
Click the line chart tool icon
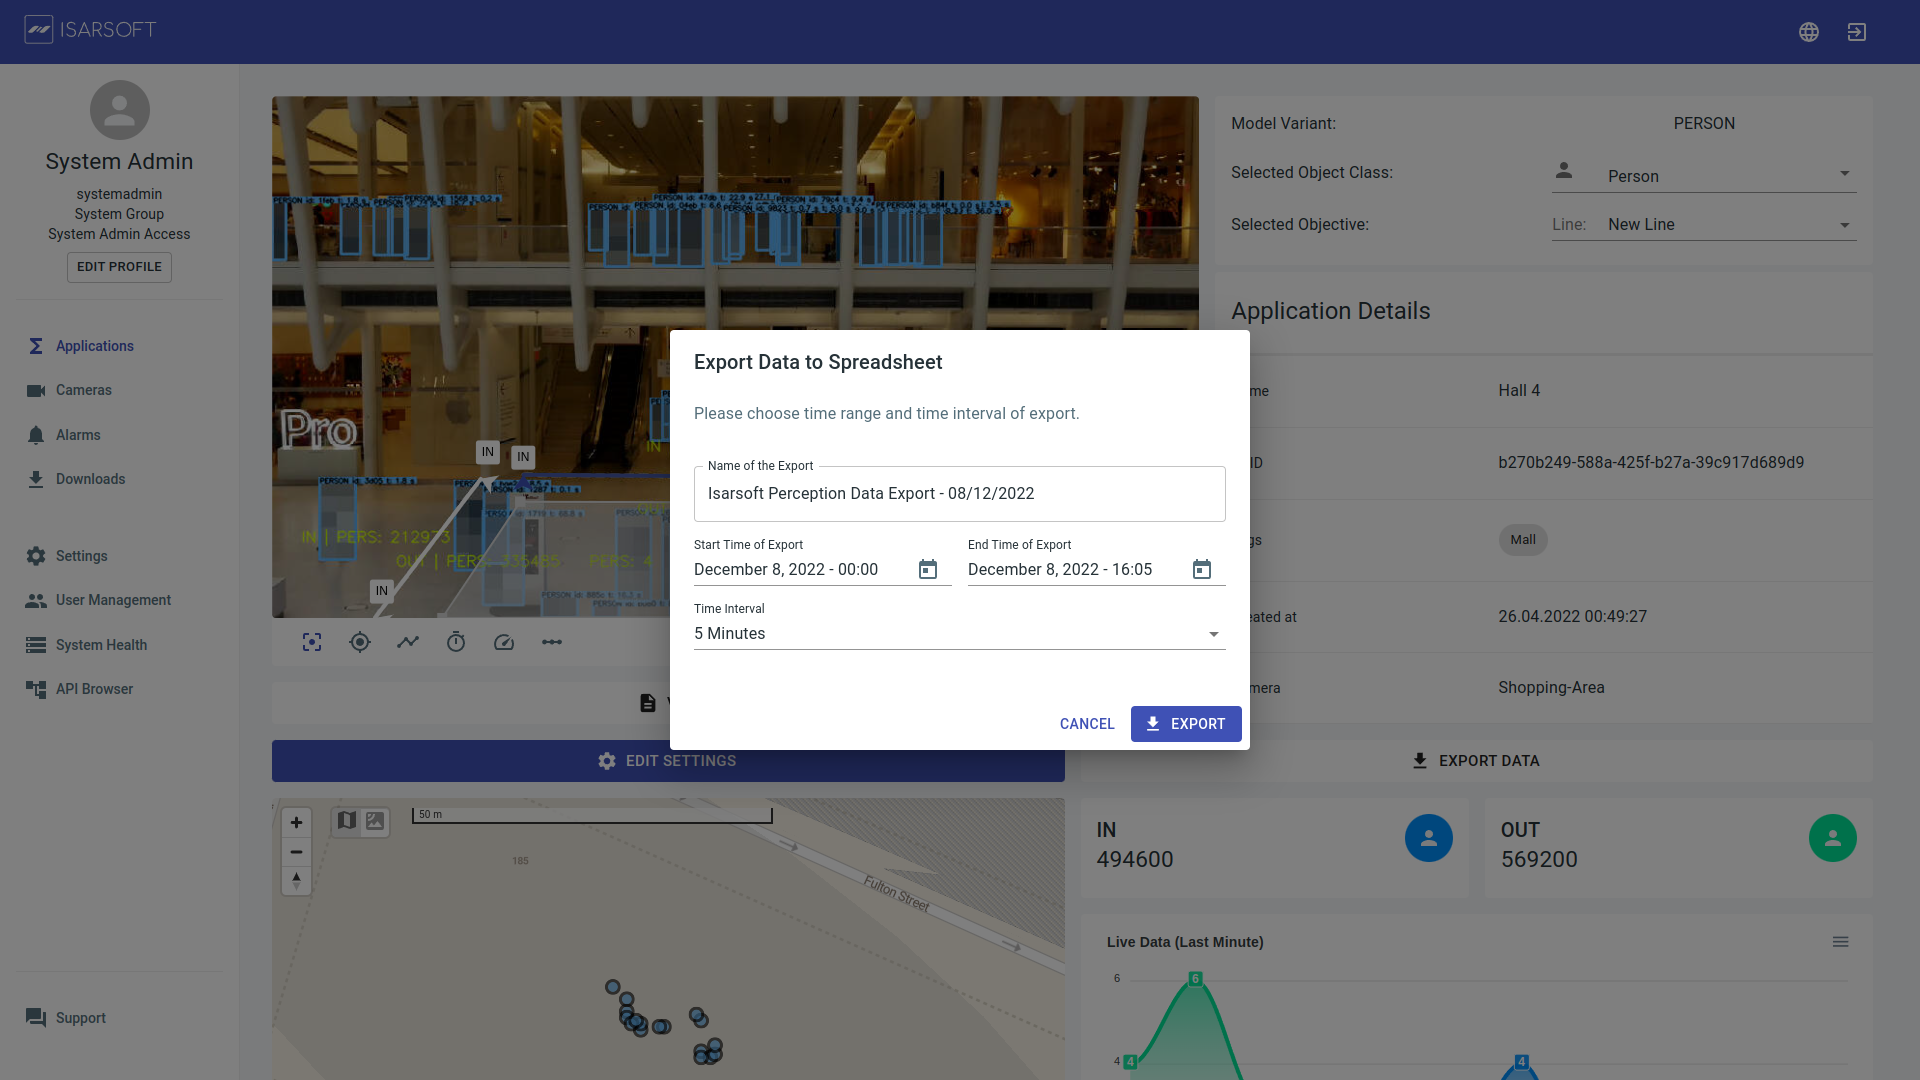(408, 643)
